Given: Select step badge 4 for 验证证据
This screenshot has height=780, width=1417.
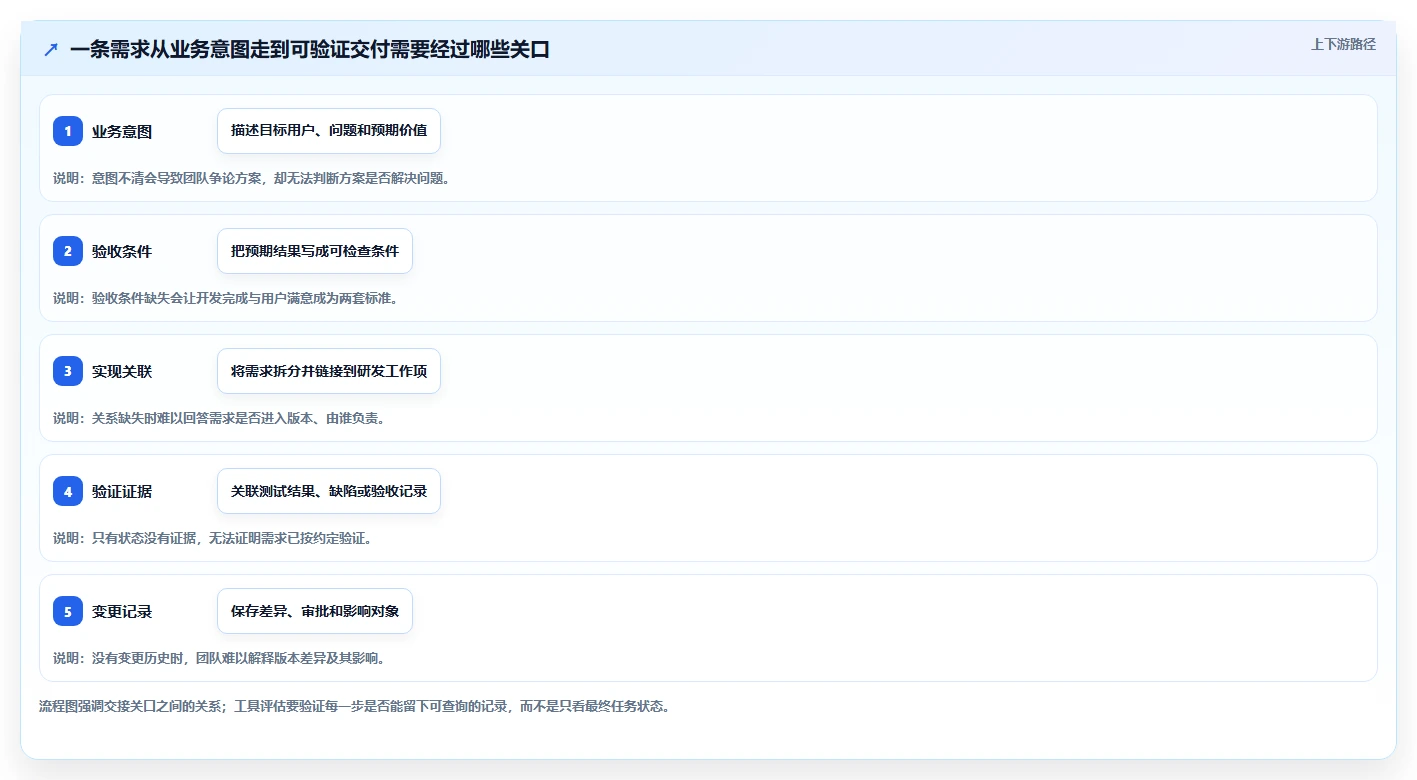Looking at the screenshot, I should pos(68,491).
